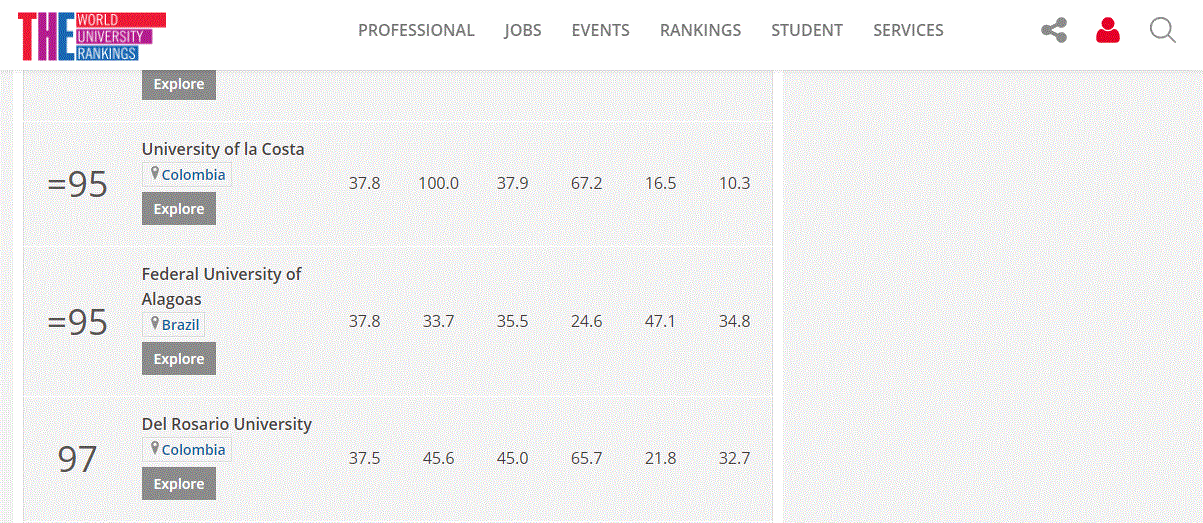Screen dimensions: 1203x523
Task: Explore Federal University of Alagoas
Action: pos(179,359)
